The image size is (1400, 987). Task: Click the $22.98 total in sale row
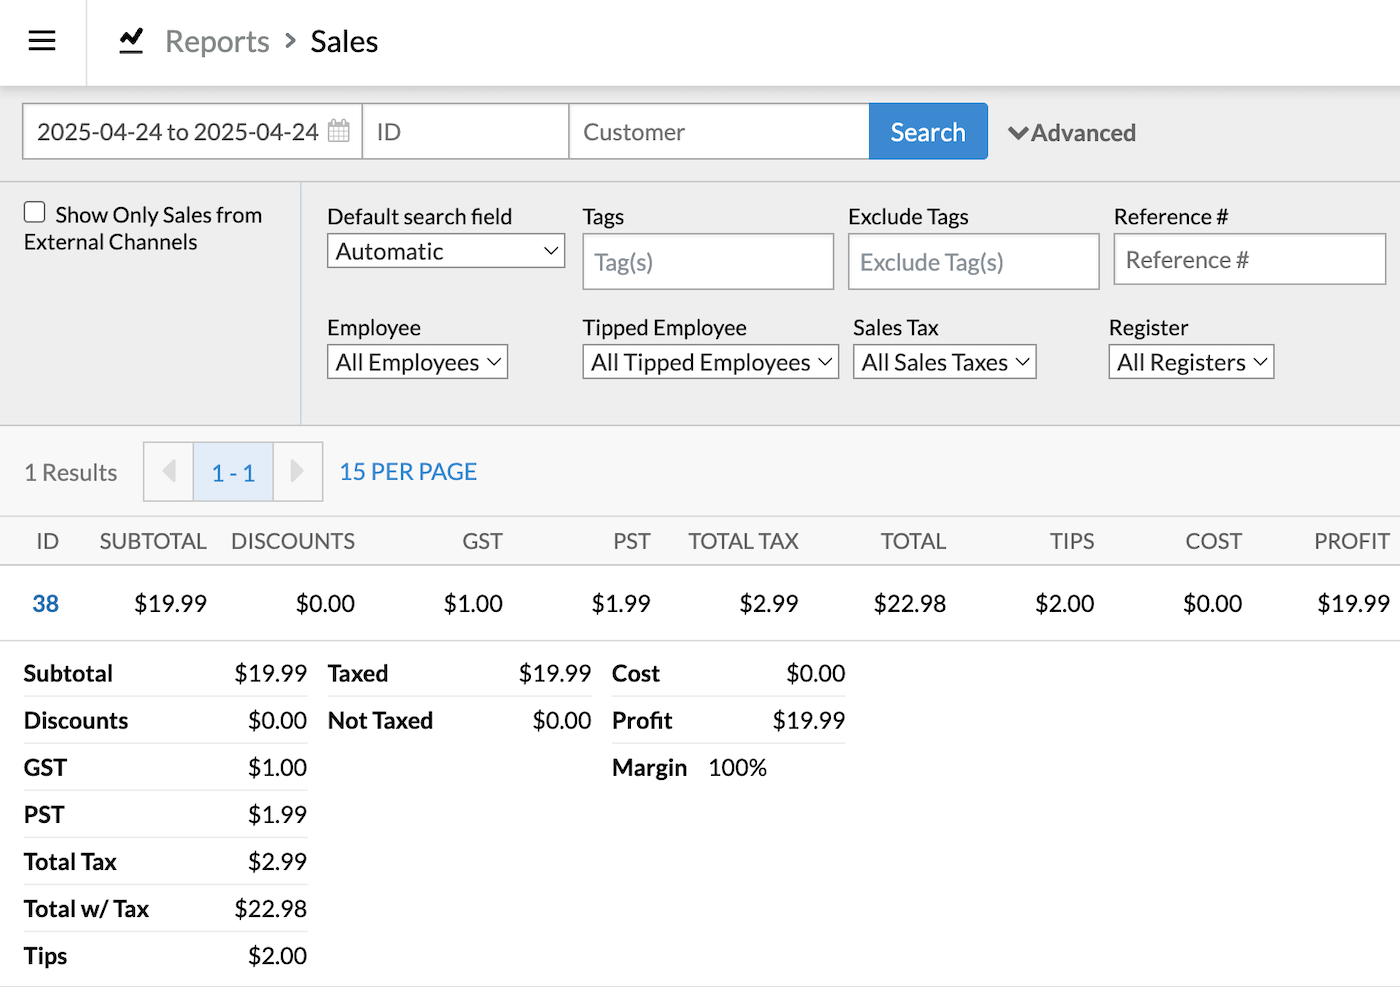pyautogui.click(x=910, y=603)
